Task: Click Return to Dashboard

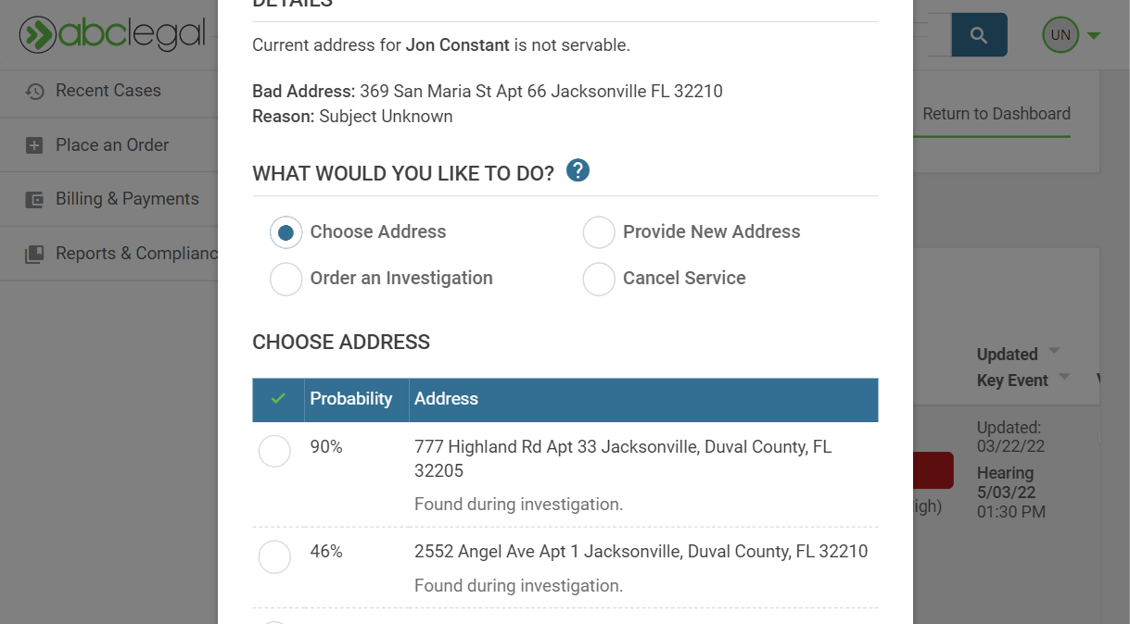Action: pos(995,113)
